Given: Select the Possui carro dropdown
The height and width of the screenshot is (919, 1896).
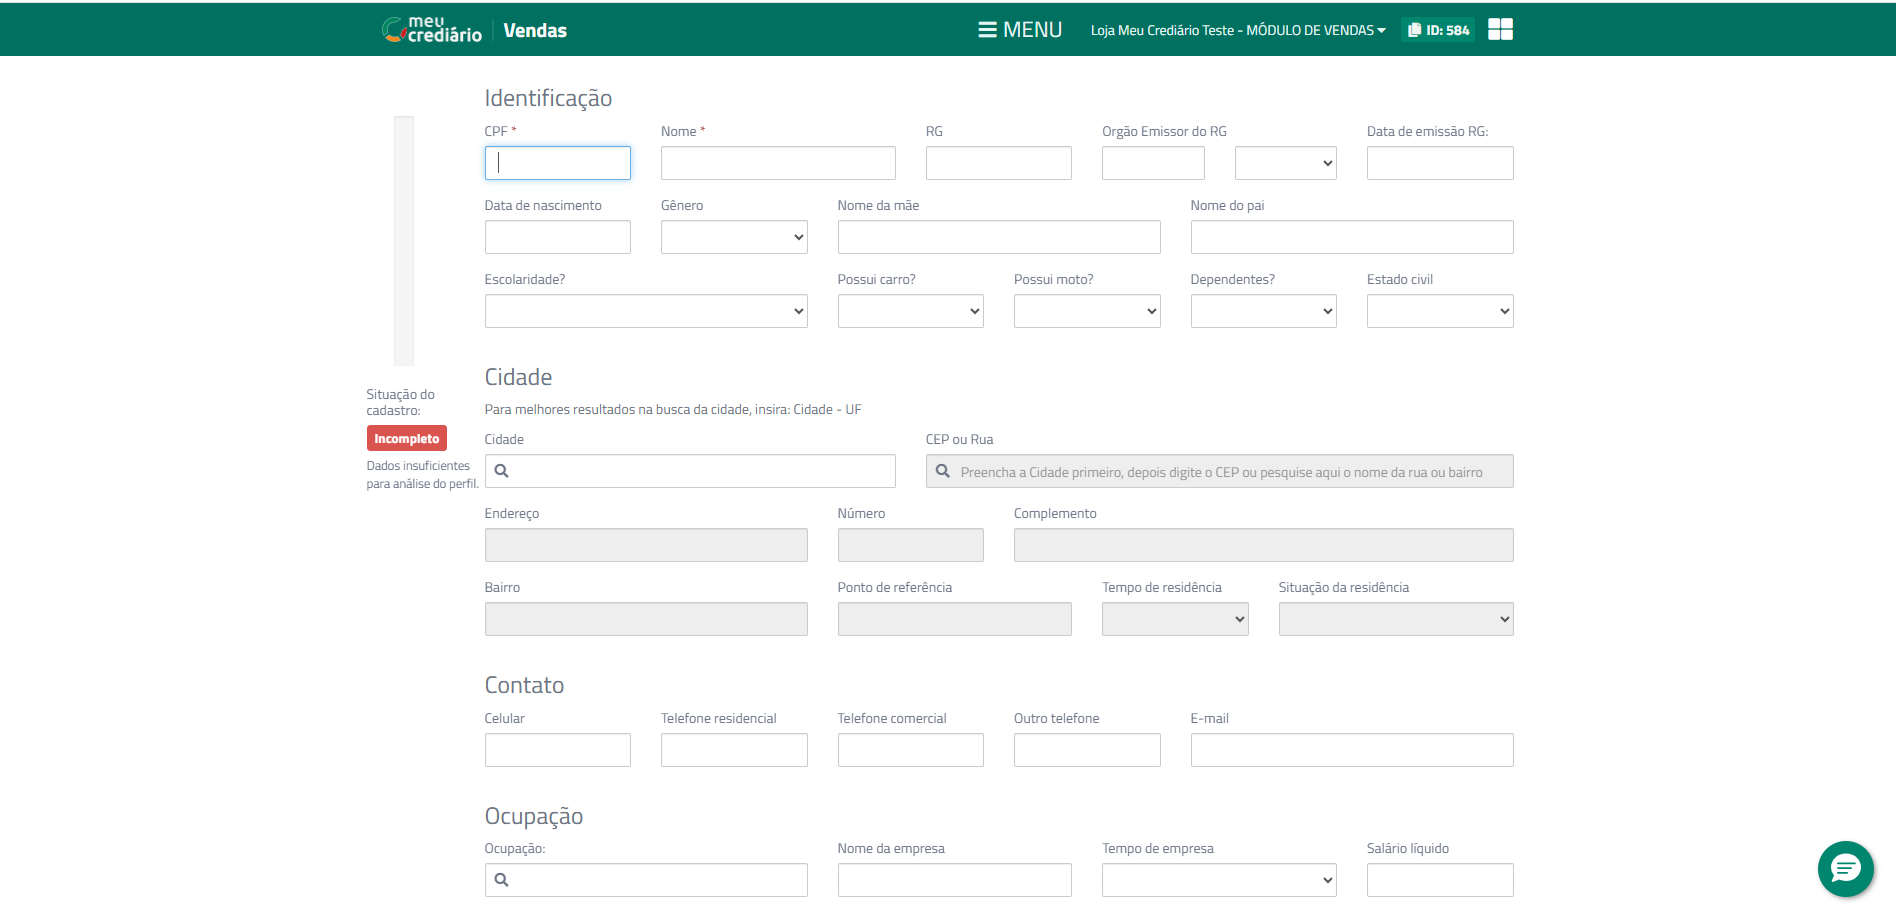Looking at the screenshot, I should click(x=910, y=311).
